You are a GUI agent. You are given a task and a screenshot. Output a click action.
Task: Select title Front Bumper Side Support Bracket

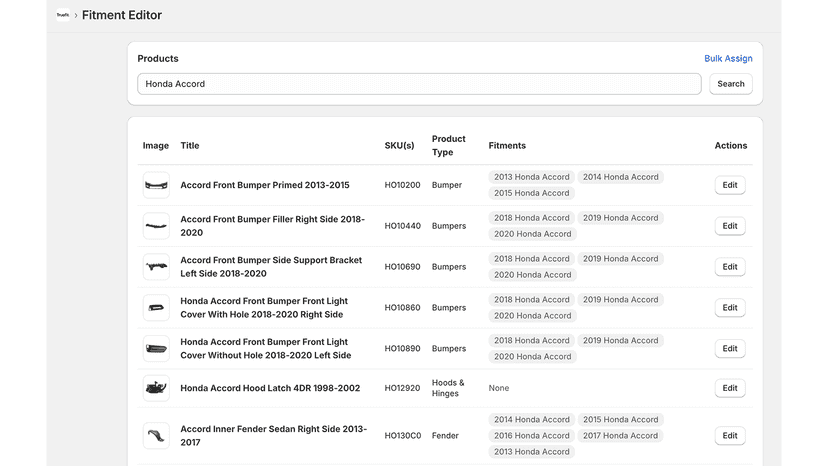point(271,267)
